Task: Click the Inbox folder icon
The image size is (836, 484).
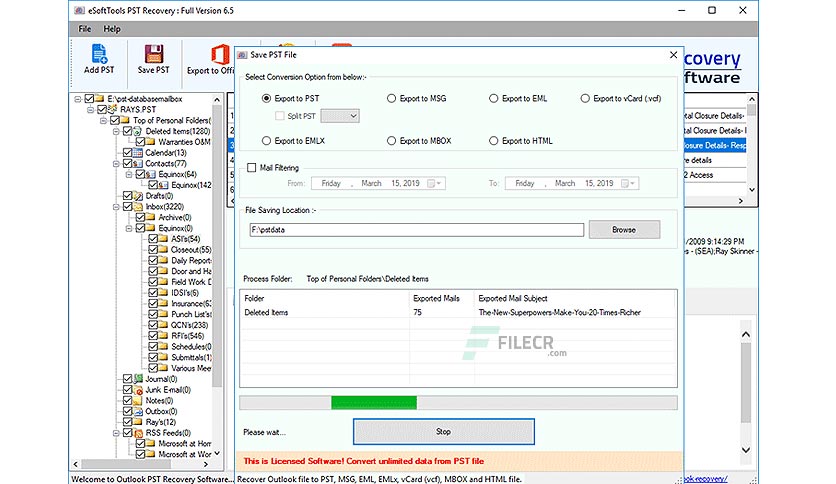Action: coord(138,206)
